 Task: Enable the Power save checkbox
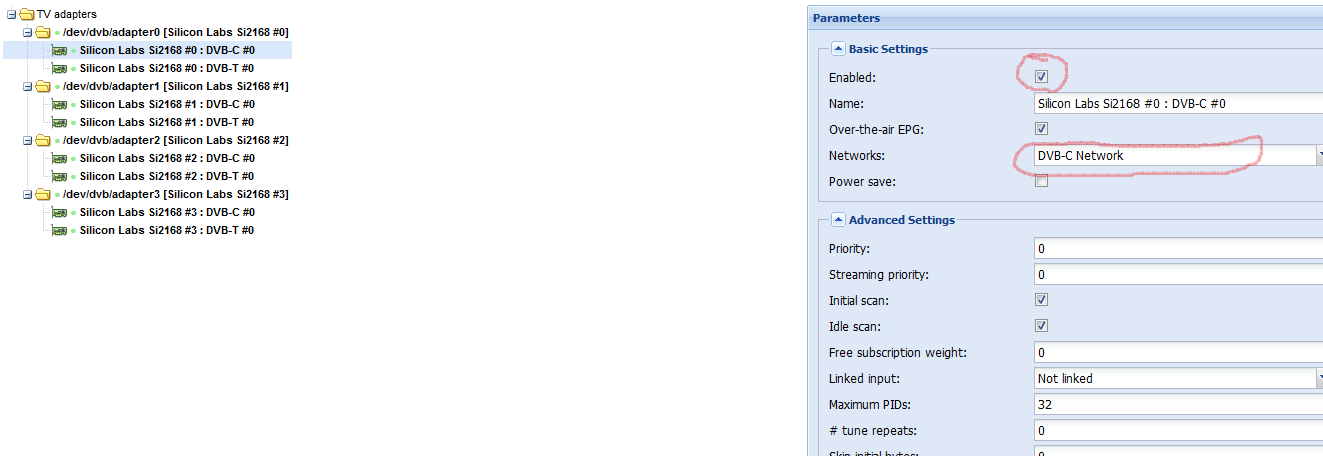(x=1041, y=181)
